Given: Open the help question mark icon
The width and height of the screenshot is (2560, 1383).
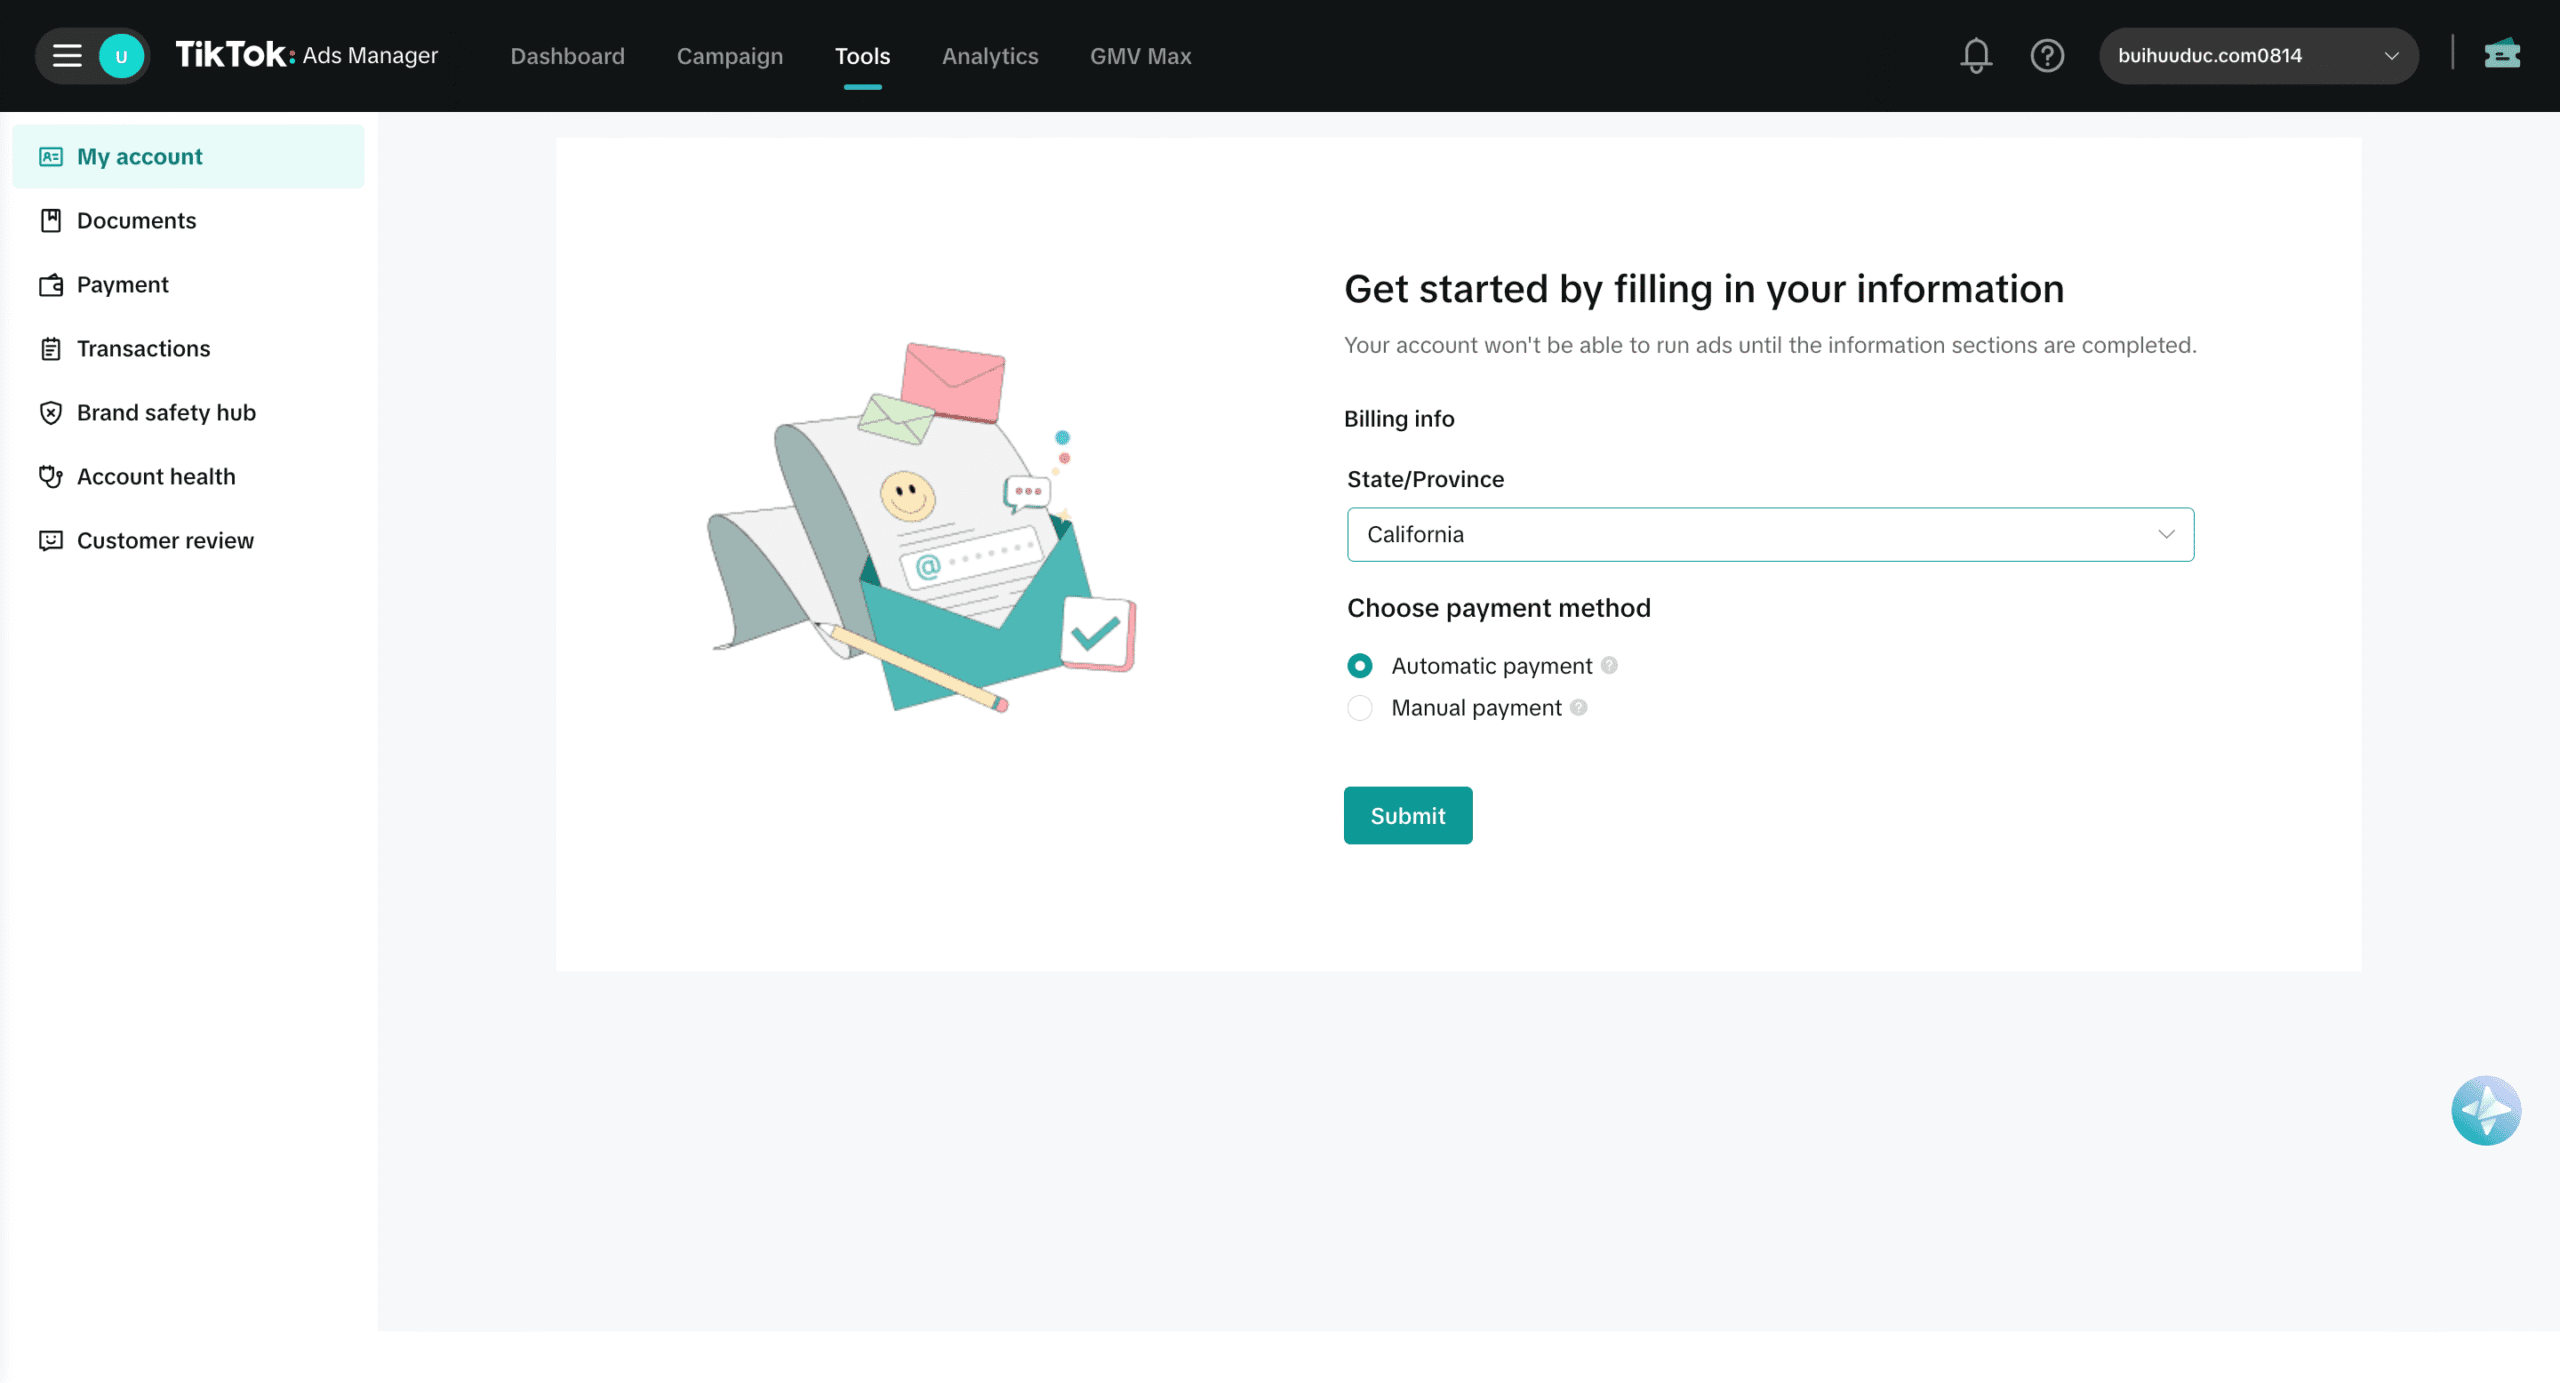Looking at the screenshot, I should [2047, 56].
